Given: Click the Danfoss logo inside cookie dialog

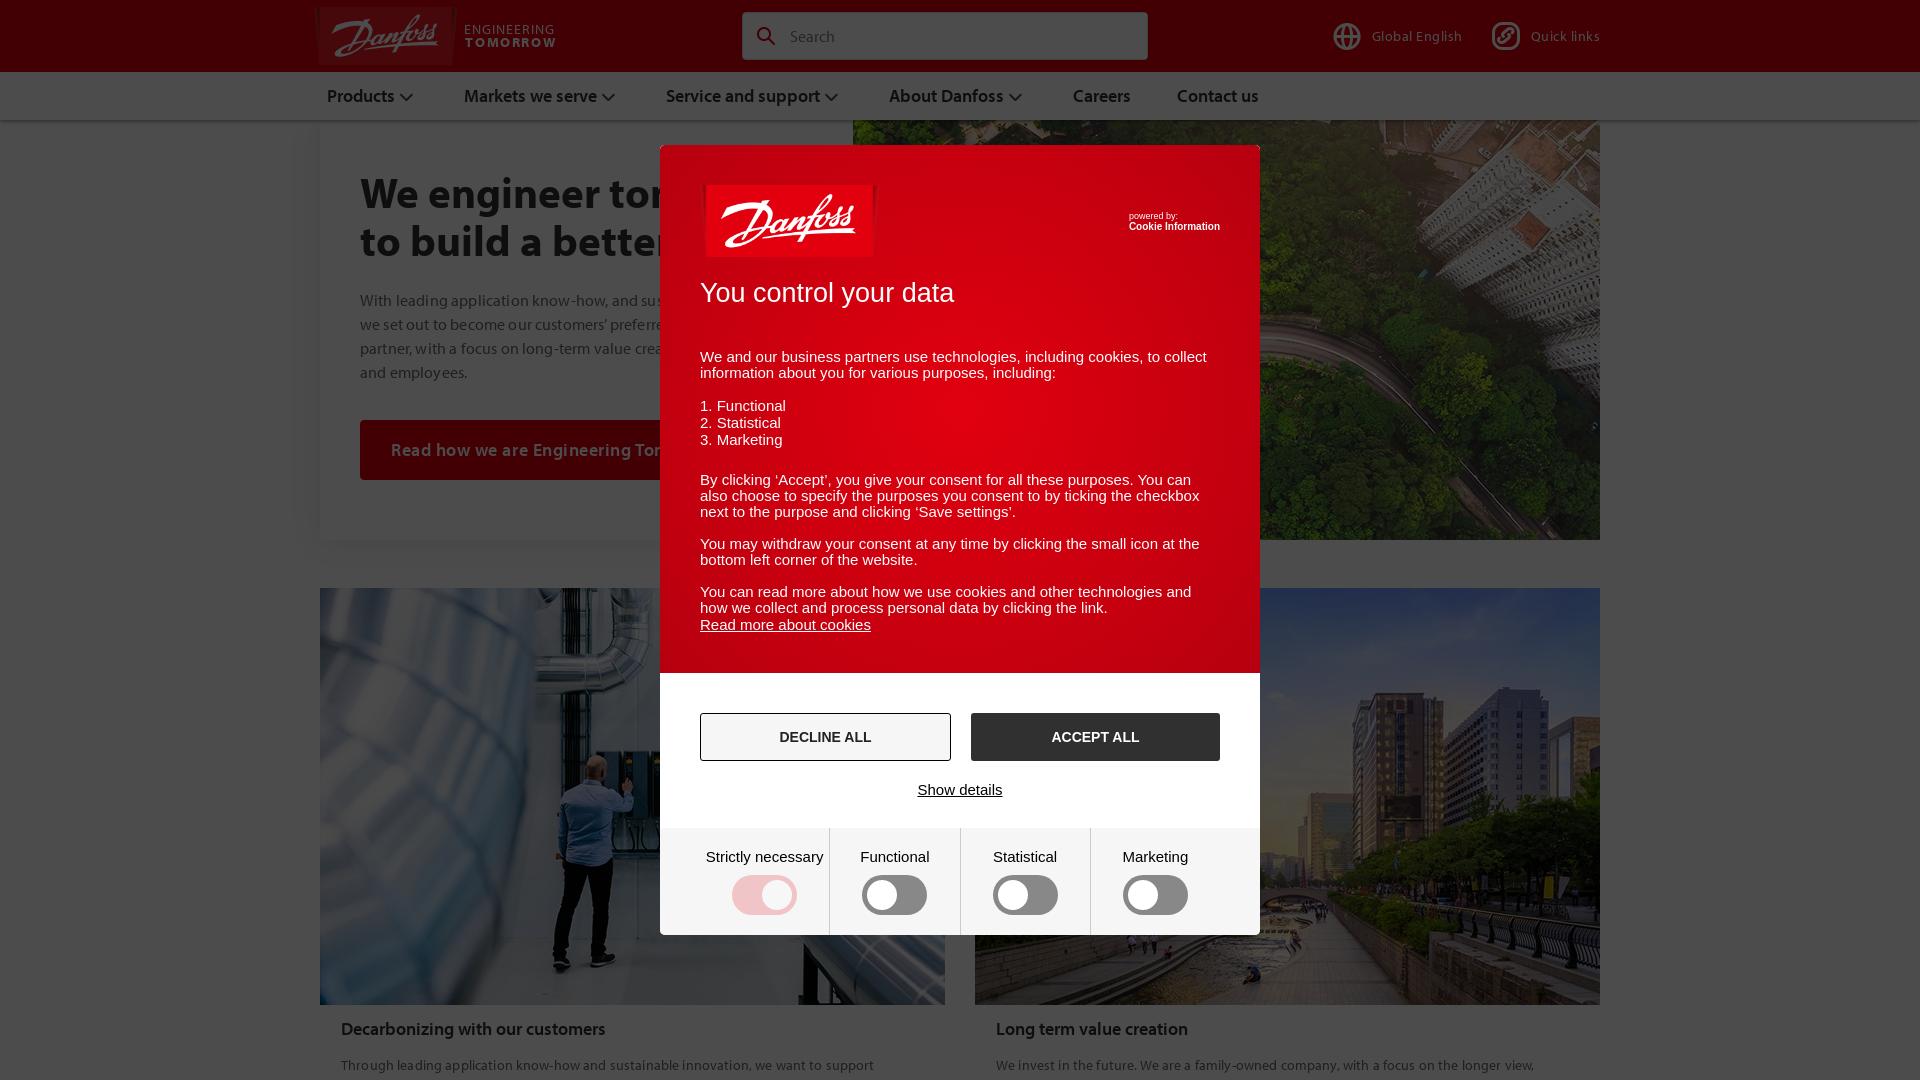Looking at the screenshot, I should click(x=789, y=220).
